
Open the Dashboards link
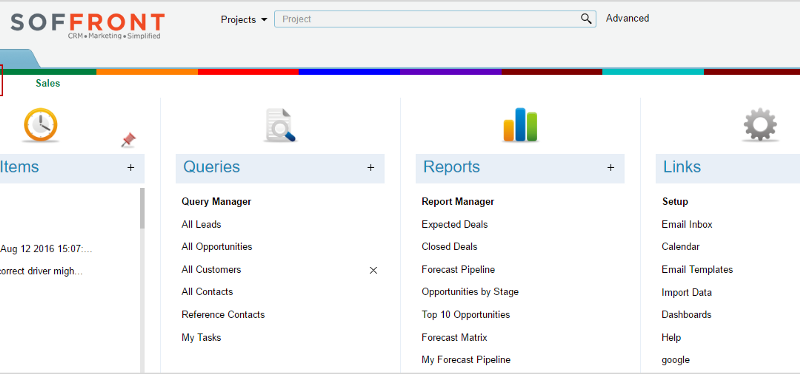click(x=686, y=314)
